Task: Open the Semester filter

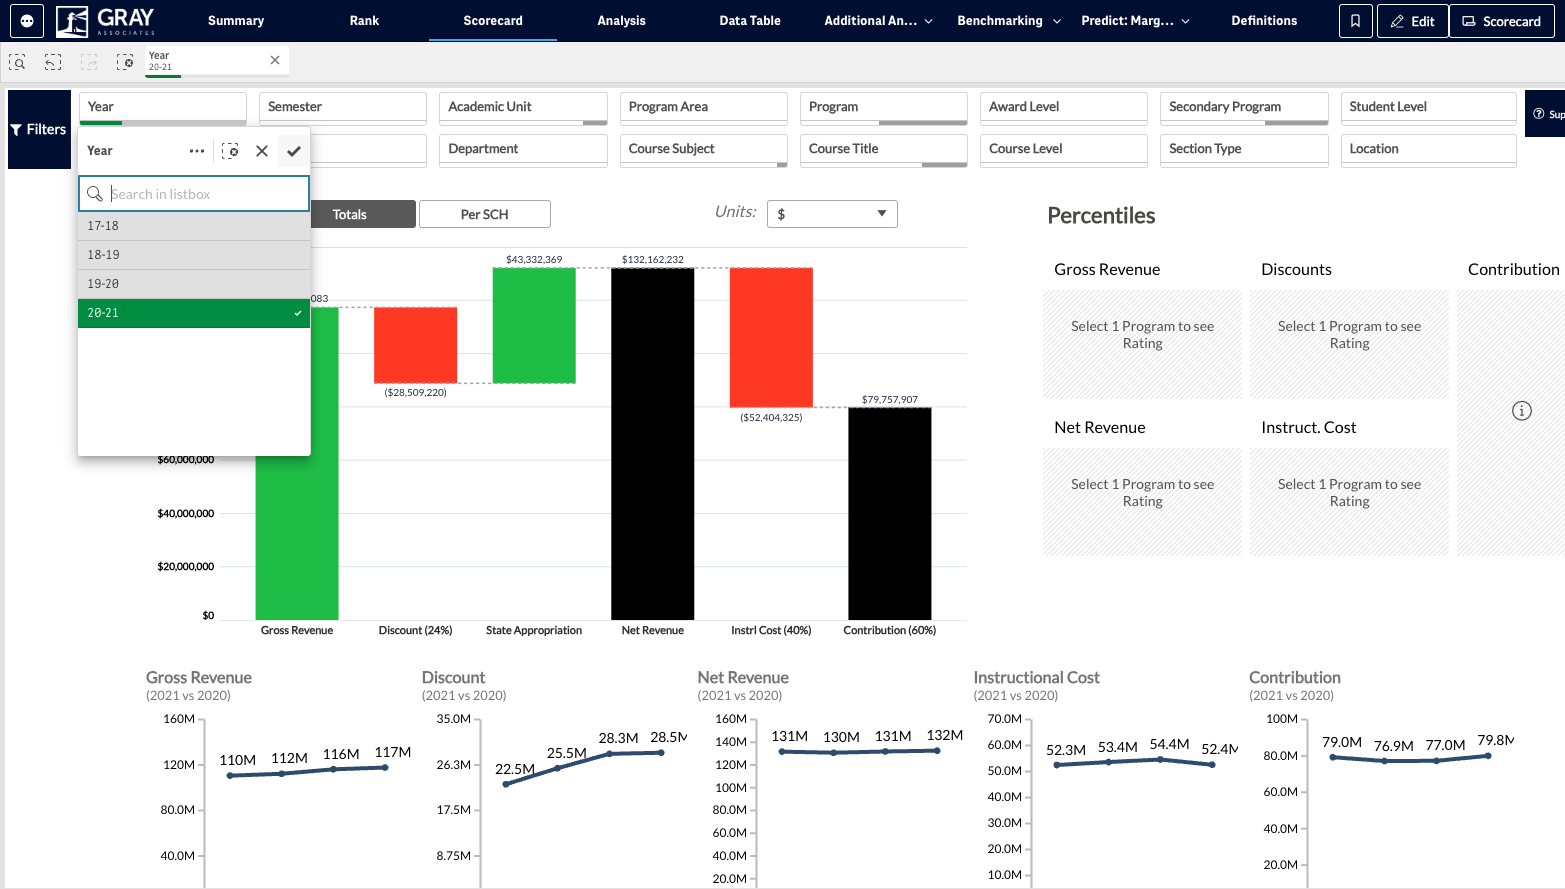Action: [343, 108]
